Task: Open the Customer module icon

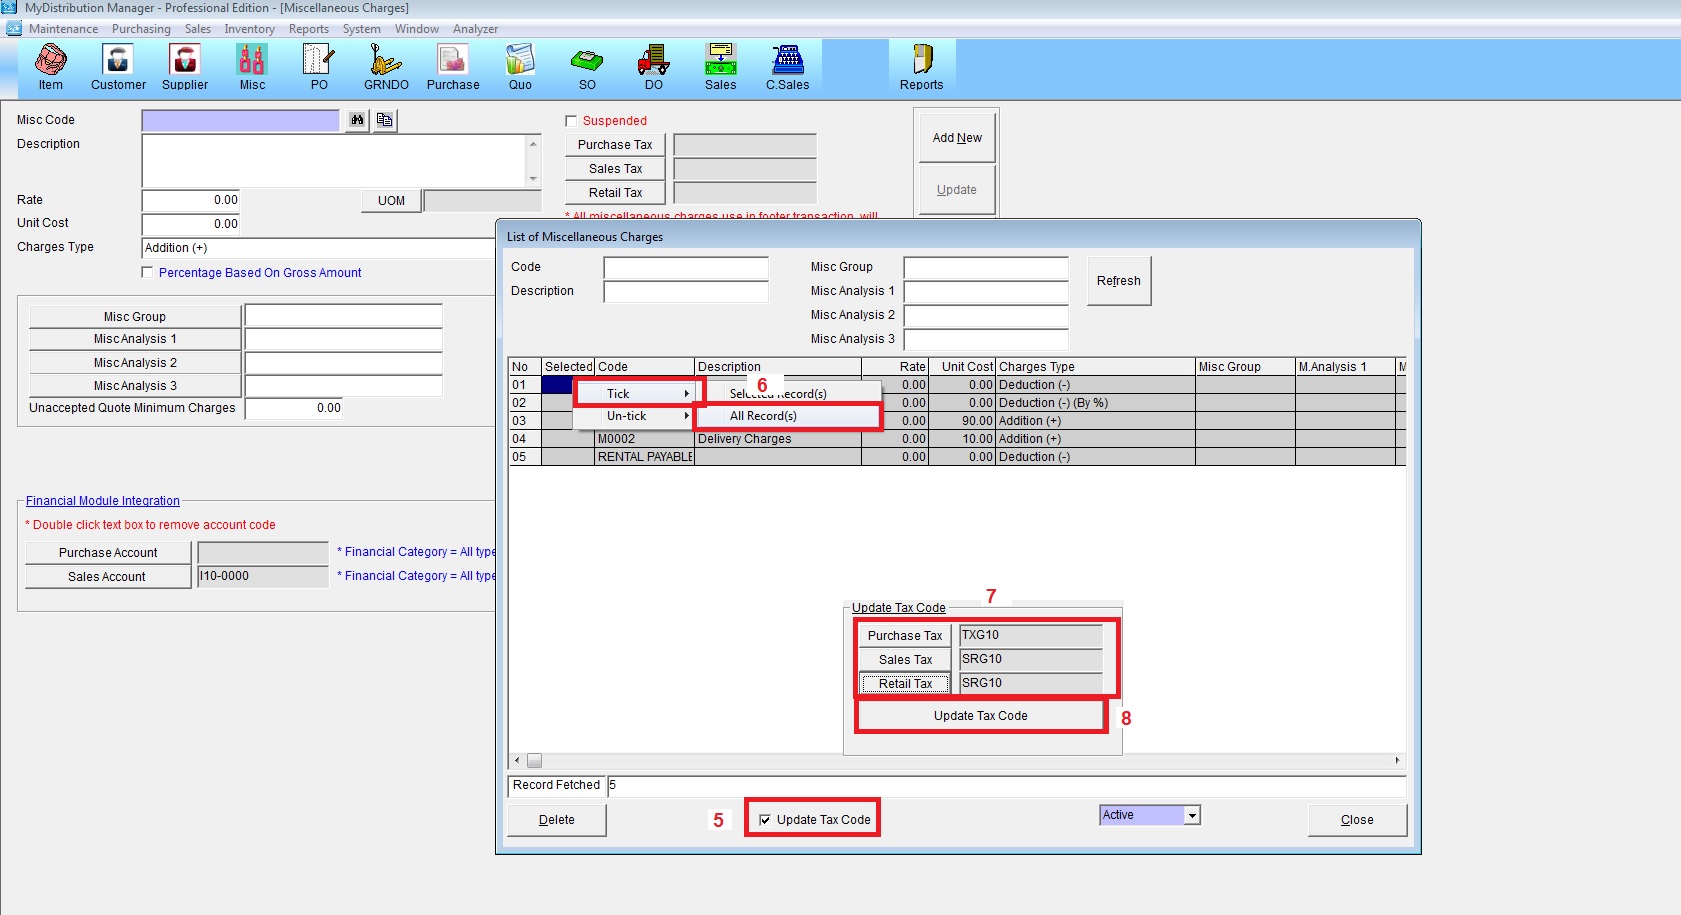Action: tap(118, 67)
